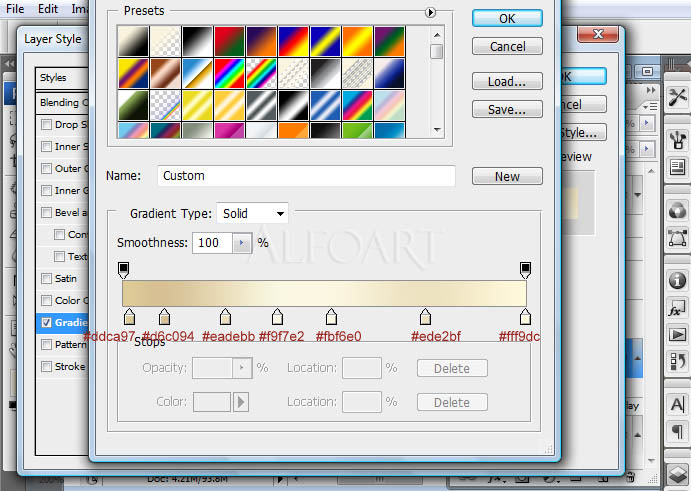Screen dimensions: 691x491
Task: Open the Gradient Type dropdown
Action: click(x=253, y=213)
